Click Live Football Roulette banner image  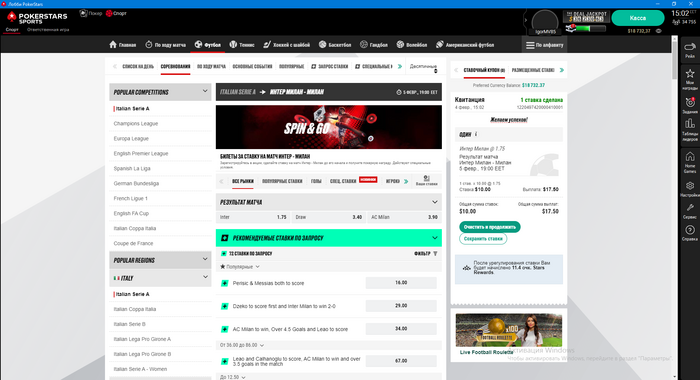[508, 330]
